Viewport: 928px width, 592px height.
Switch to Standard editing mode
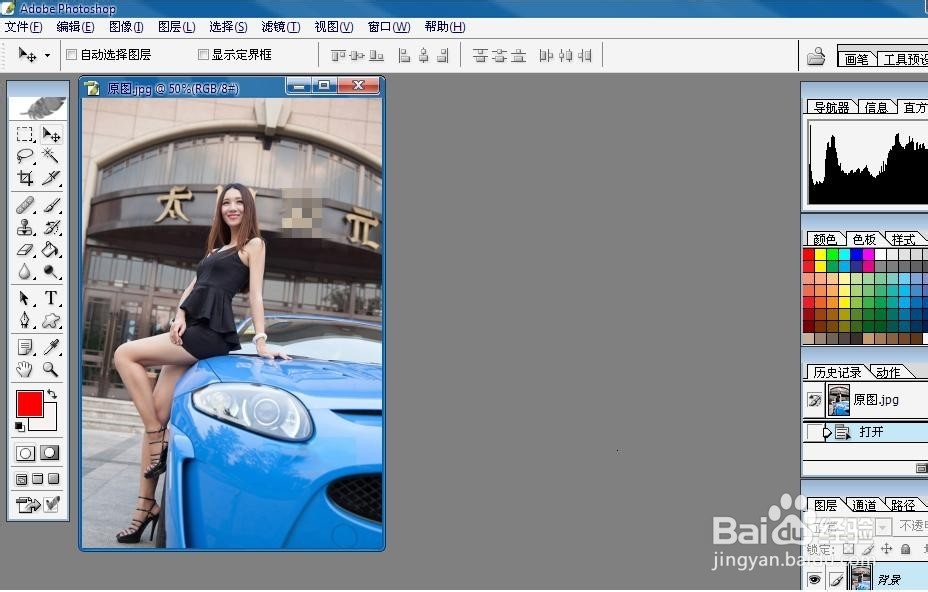(x=25, y=453)
